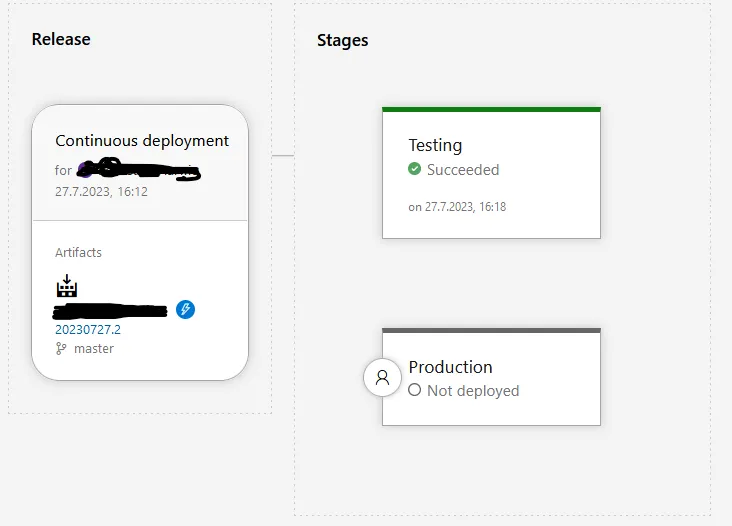732x526 pixels.
Task: Click the Not deployed status text
Action: [473, 391]
